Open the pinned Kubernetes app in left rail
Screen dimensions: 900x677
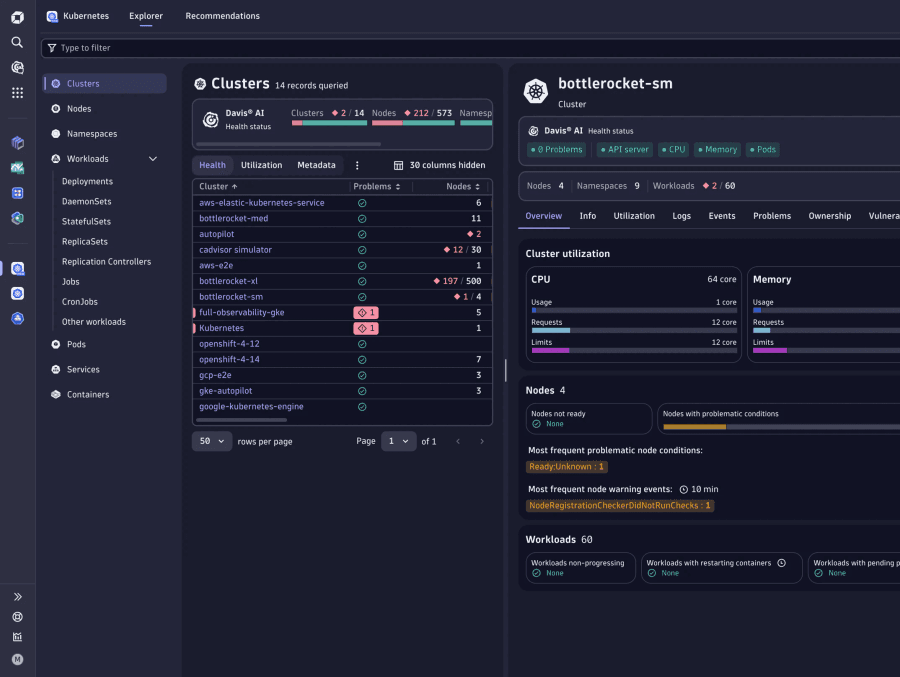[17, 269]
